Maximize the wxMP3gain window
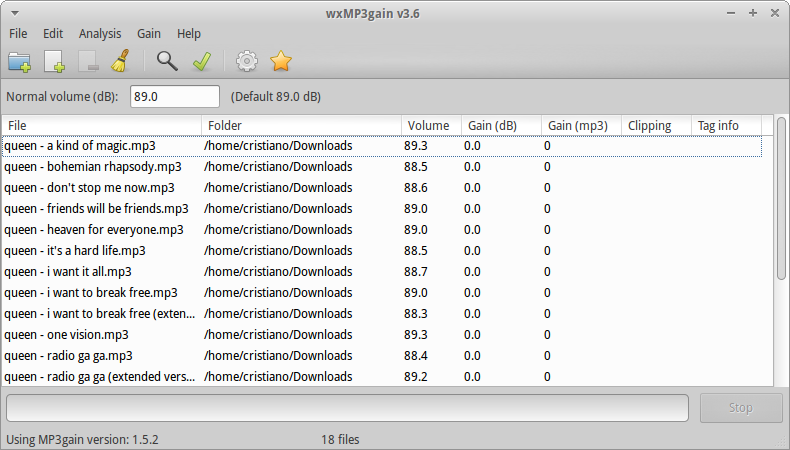This screenshot has width=790, height=450. [753, 13]
